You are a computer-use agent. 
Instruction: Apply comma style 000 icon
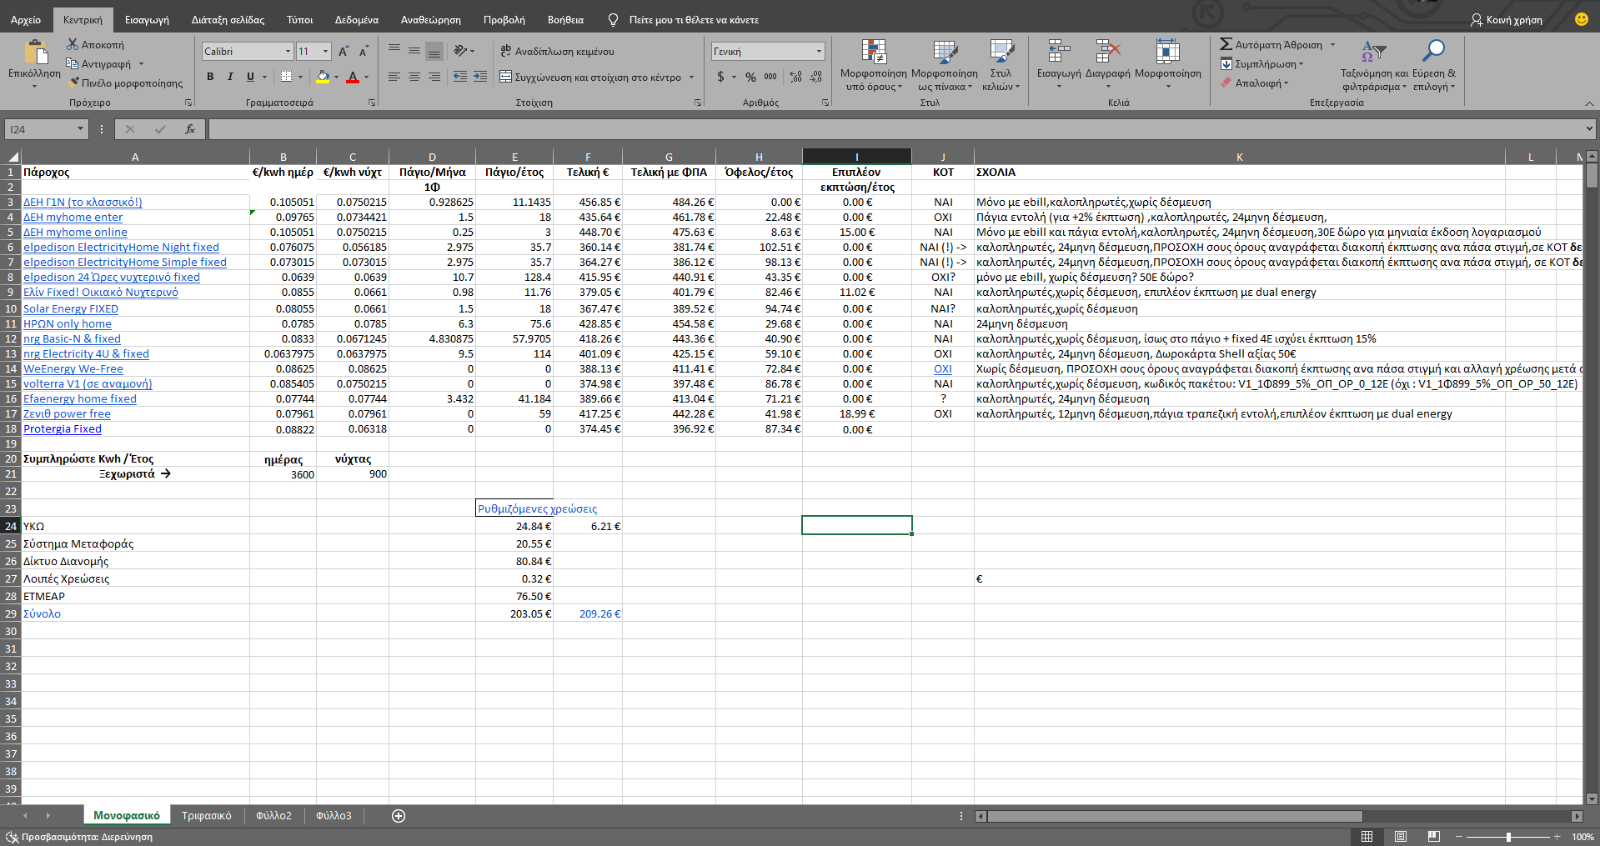pyautogui.click(x=770, y=77)
